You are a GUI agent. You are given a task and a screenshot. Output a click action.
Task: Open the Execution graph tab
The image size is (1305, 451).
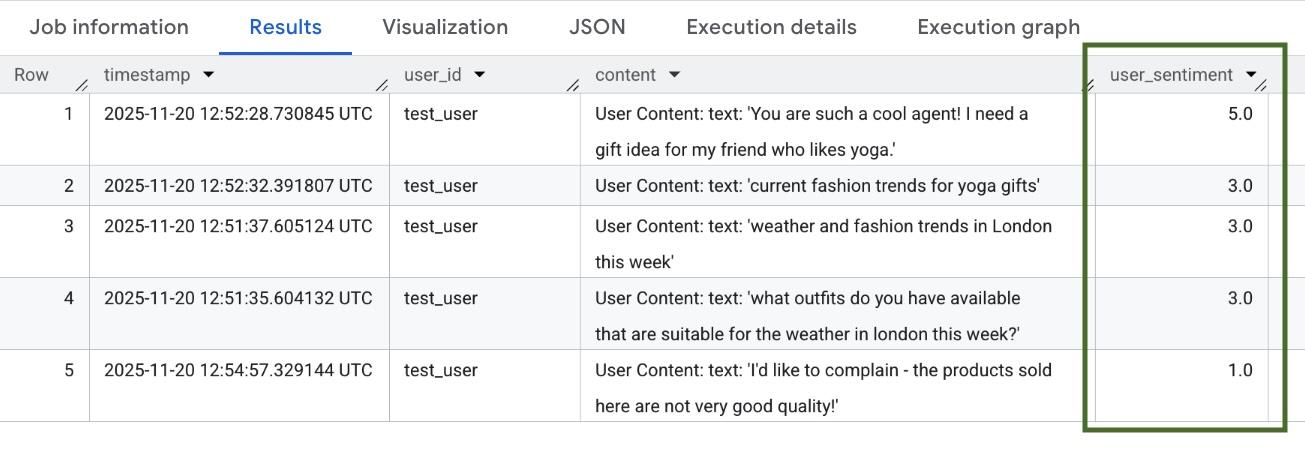pos(998,27)
